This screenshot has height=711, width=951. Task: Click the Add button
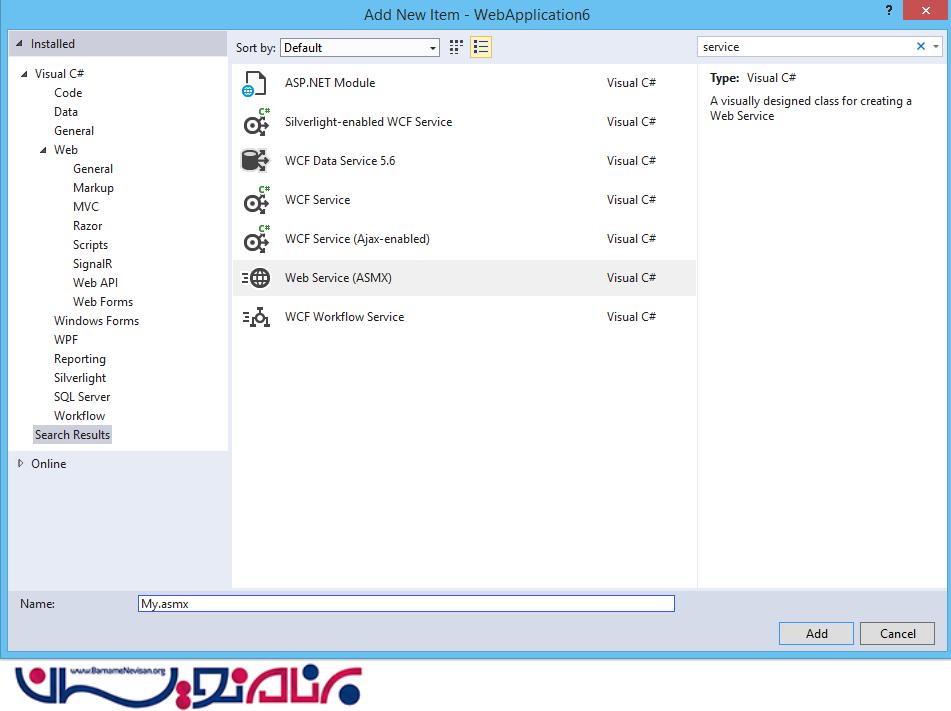[x=816, y=633]
